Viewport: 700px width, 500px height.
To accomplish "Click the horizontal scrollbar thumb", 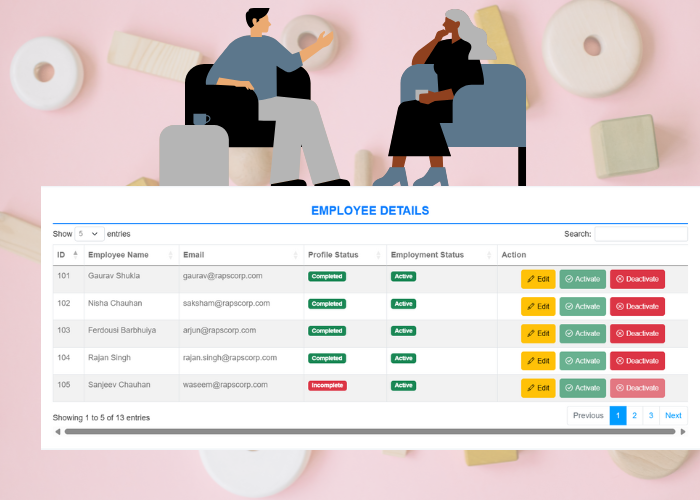I will click(x=370, y=432).
